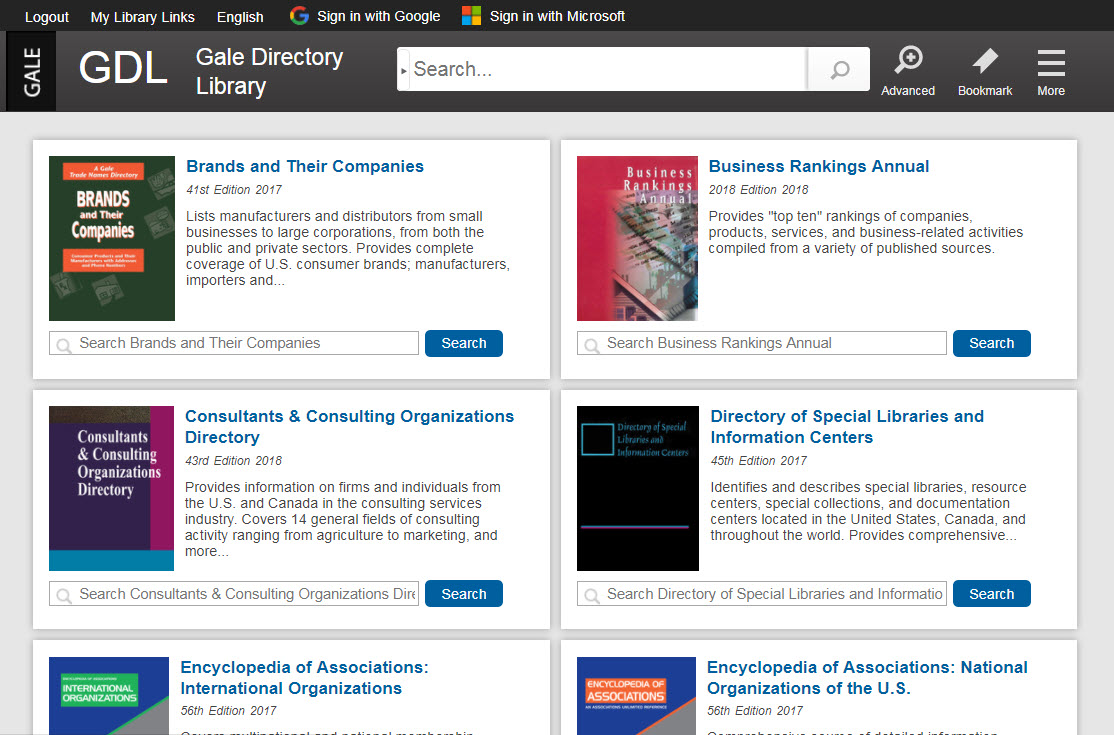Expand the search box options arrow
The height and width of the screenshot is (735, 1114).
click(404, 70)
